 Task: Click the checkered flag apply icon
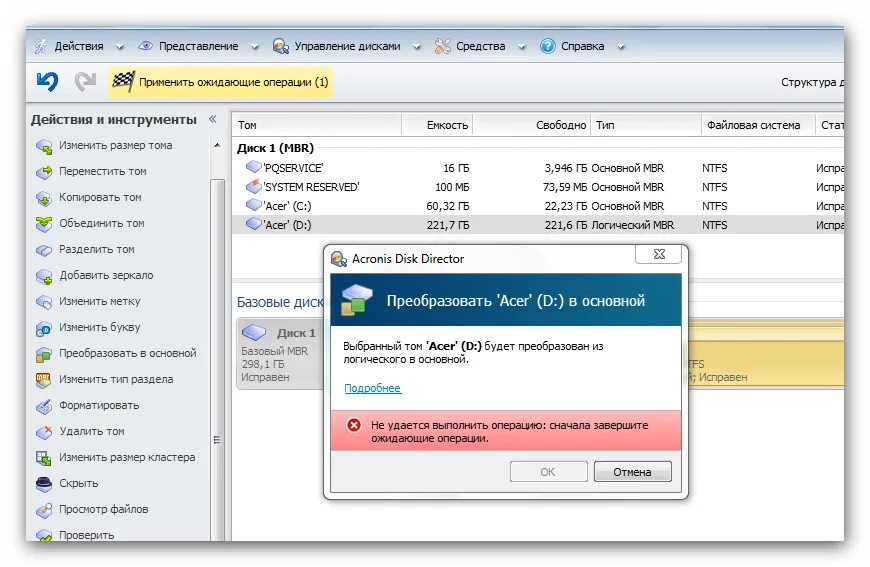tap(123, 82)
